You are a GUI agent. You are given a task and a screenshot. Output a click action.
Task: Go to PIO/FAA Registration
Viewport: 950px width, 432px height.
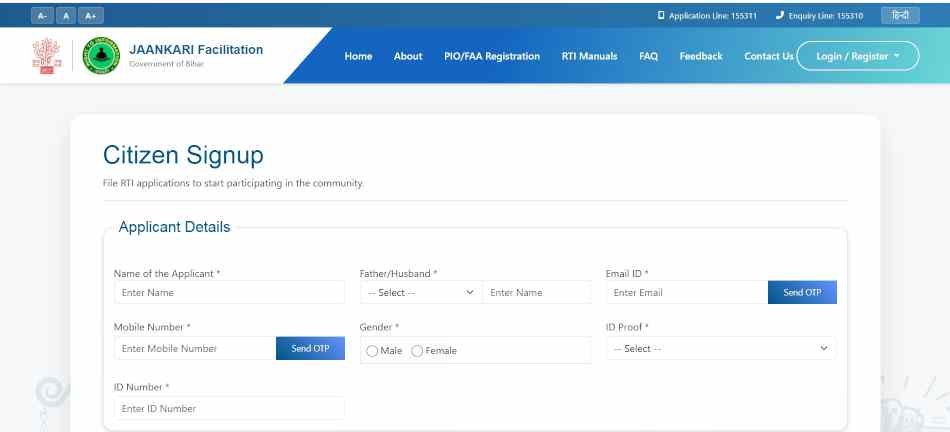click(x=491, y=56)
